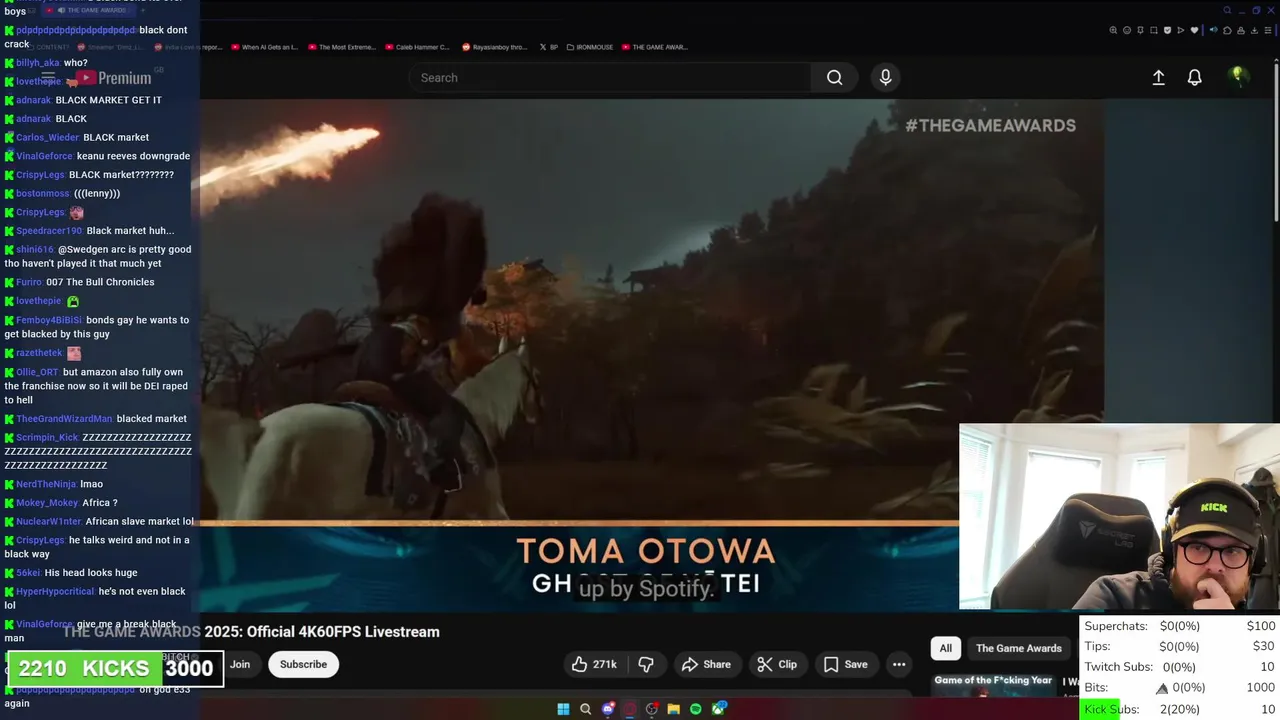Click the browser heart bookmark icon
The height and width of the screenshot is (720, 1280).
(1194, 30)
